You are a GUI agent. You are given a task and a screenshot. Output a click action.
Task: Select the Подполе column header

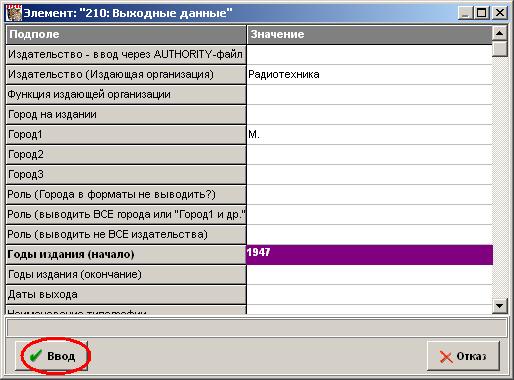[x=126, y=34]
